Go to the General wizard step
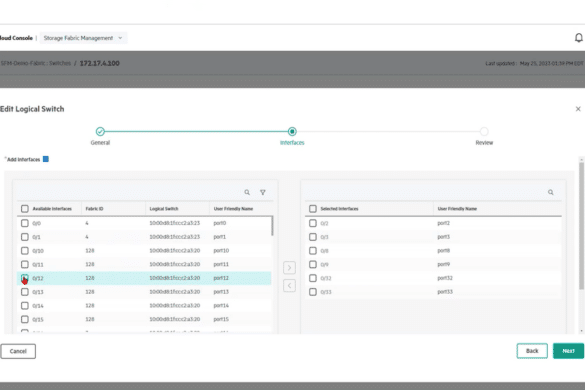Viewport: 585px width, 390px height. (x=100, y=131)
